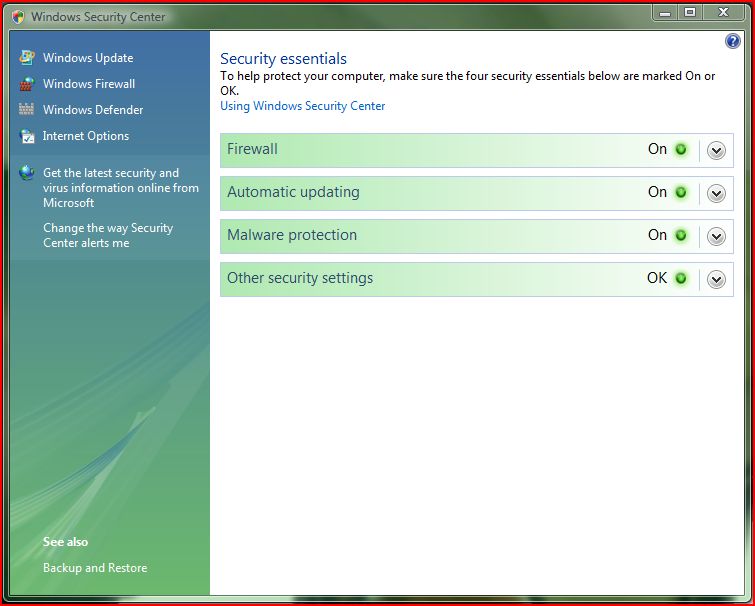Click the green status light for Automatic updating
This screenshot has width=755, height=606.
pos(681,193)
